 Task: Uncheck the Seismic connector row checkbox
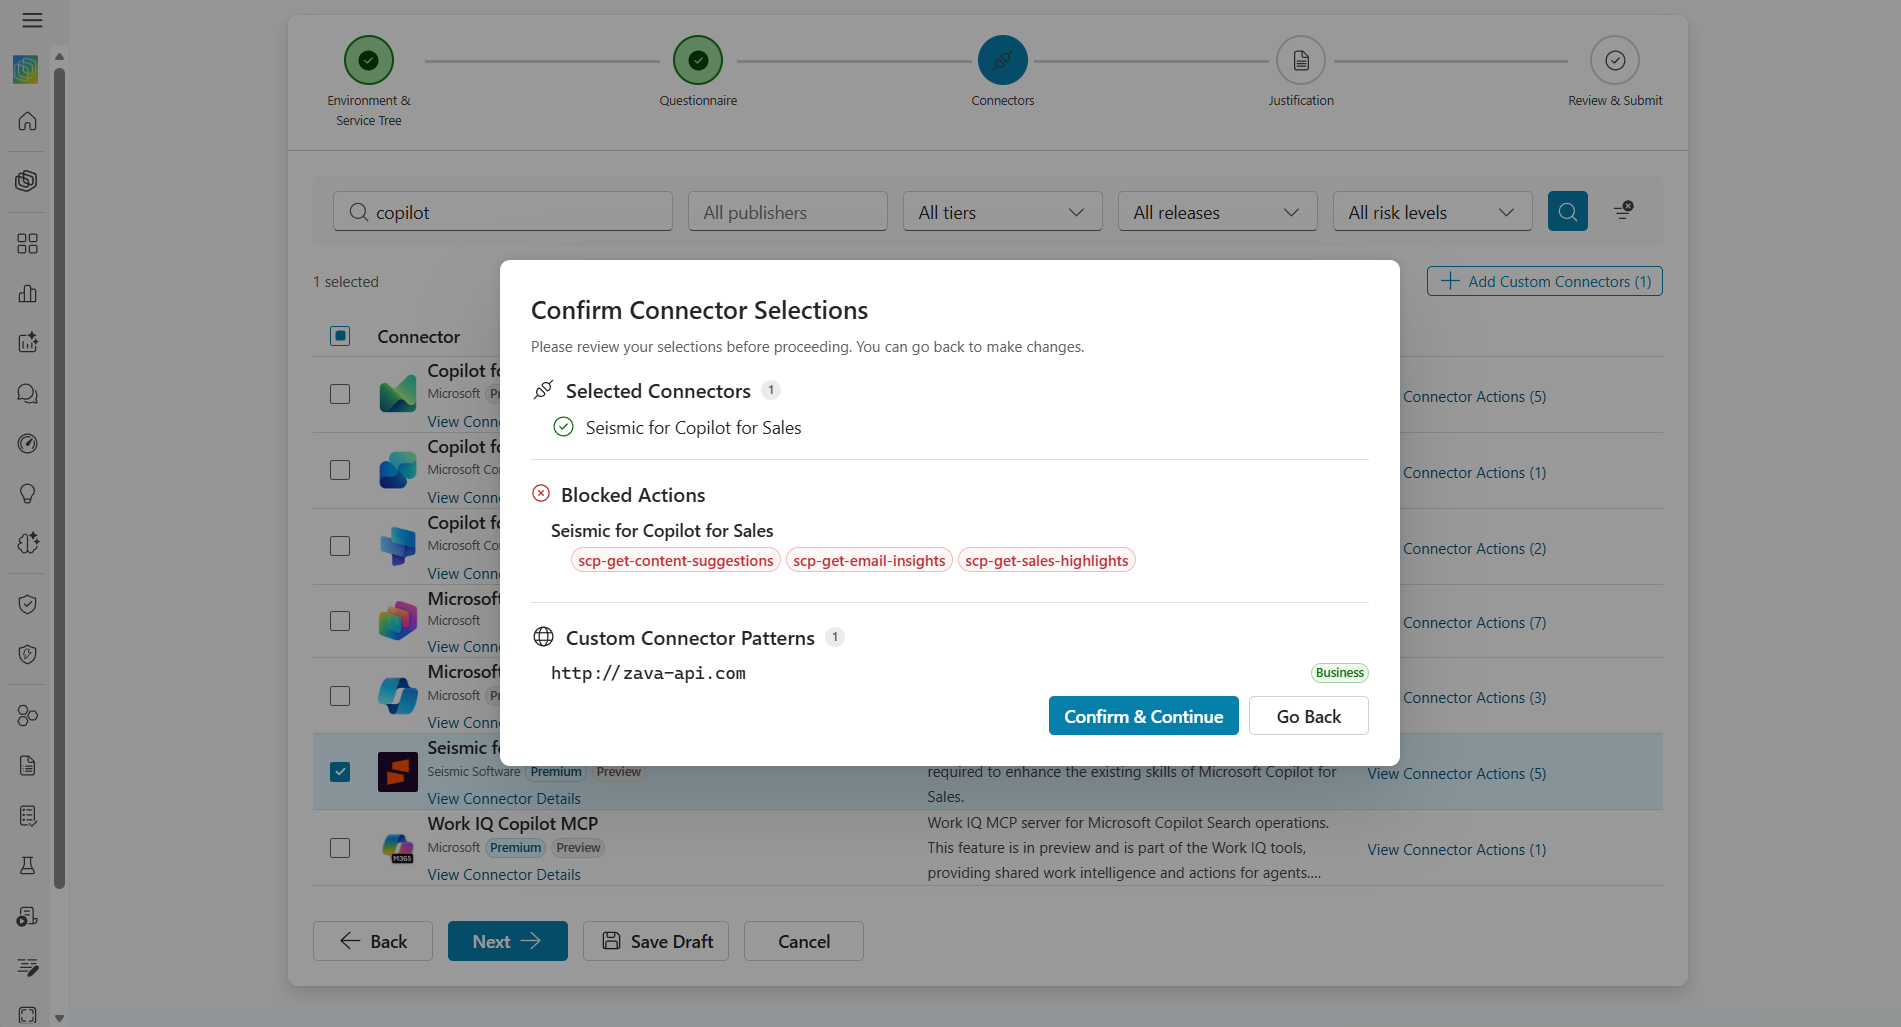pos(340,772)
